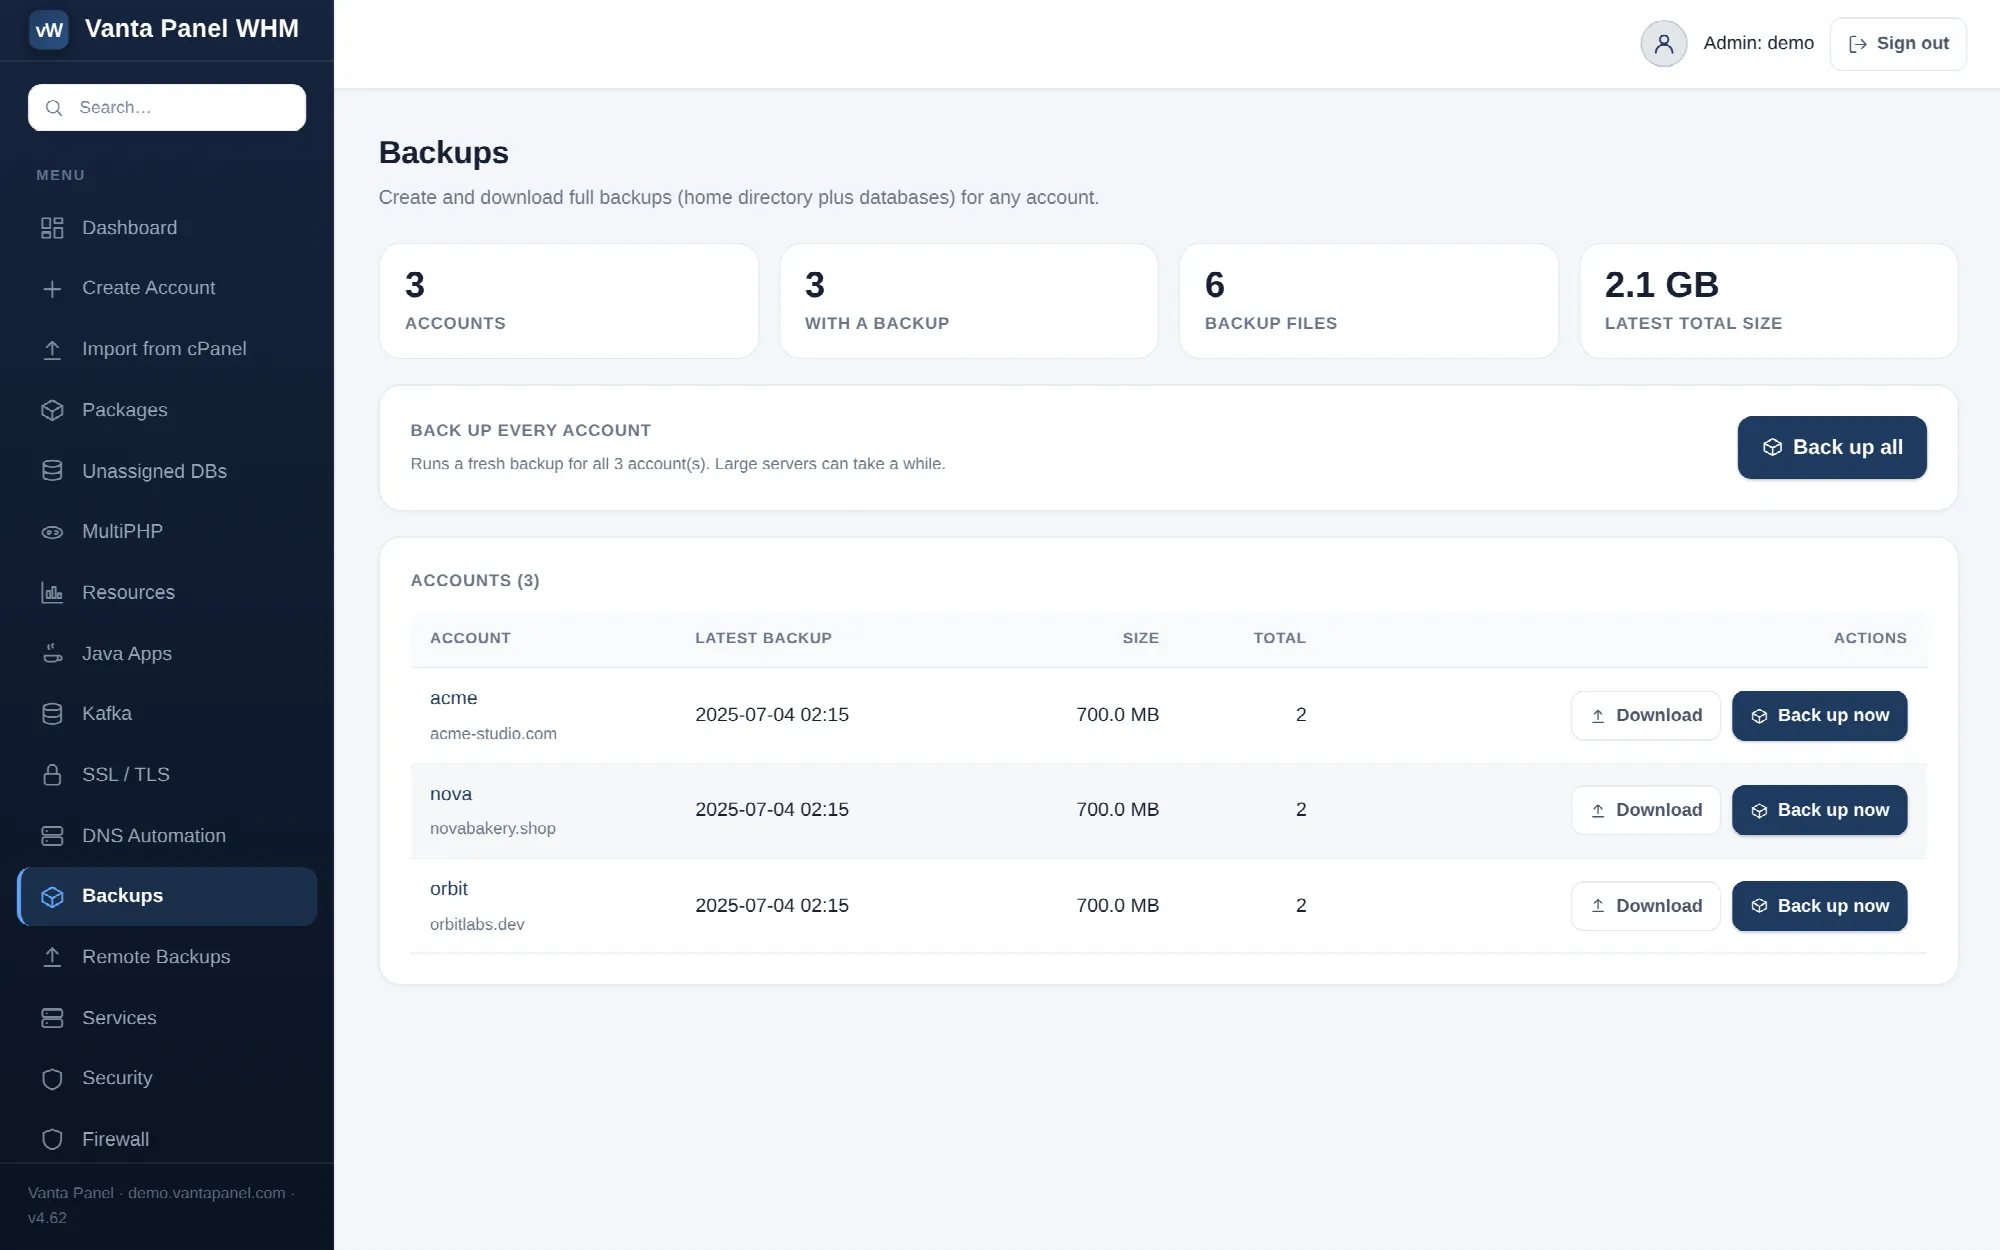Viewport: 2000px width, 1250px height.
Task: Click the 2.1 GB latest total size
Action: pyautogui.click(x=1661, y=285)
